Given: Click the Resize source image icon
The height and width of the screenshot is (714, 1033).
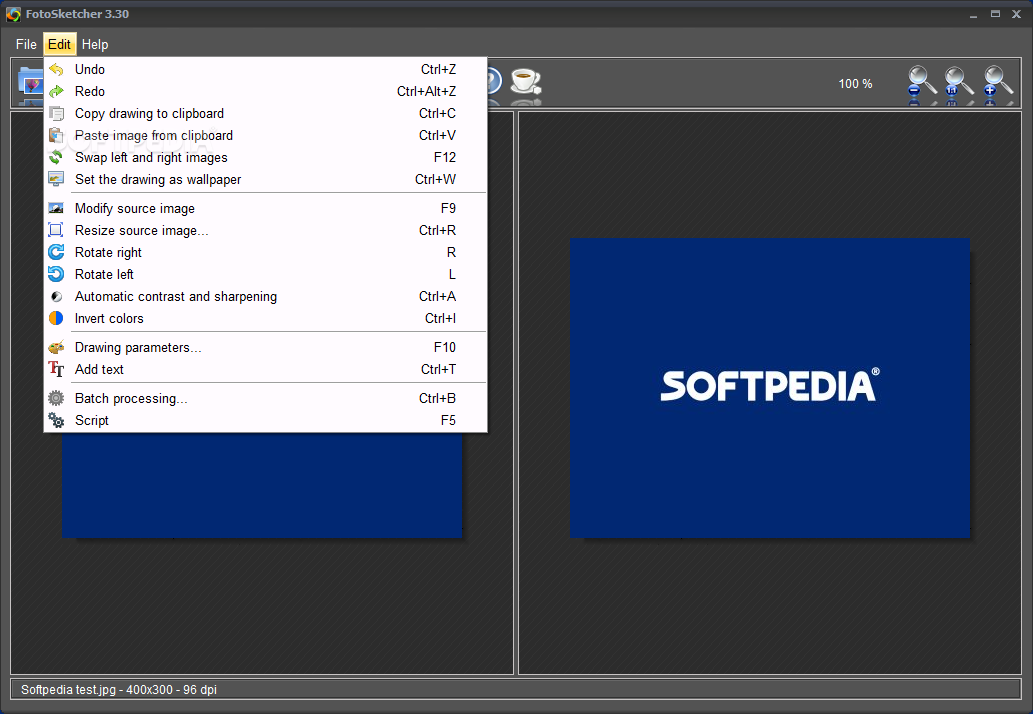Looking at the screenshot, I should click(x=57, y=230).
